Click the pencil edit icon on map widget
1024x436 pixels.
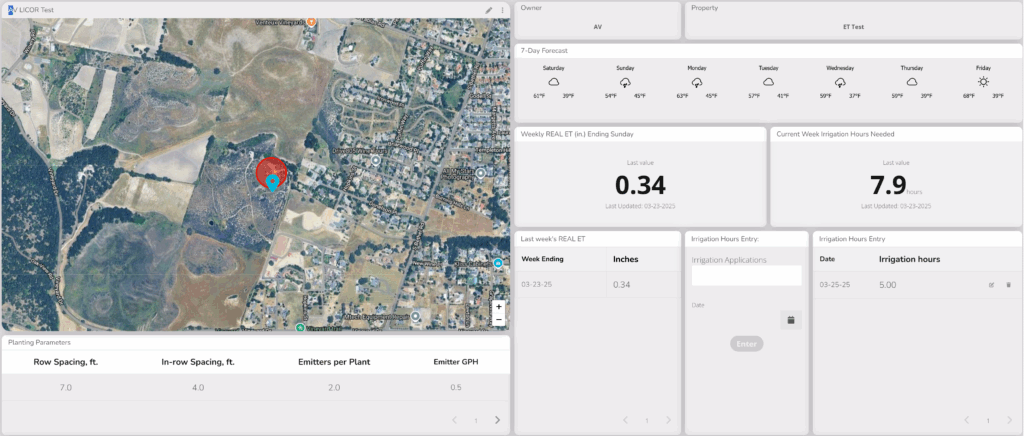(x=489, y=10)
